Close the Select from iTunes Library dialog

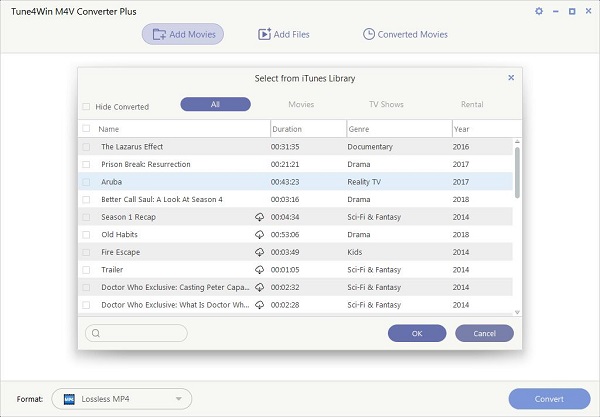(511, 78)
